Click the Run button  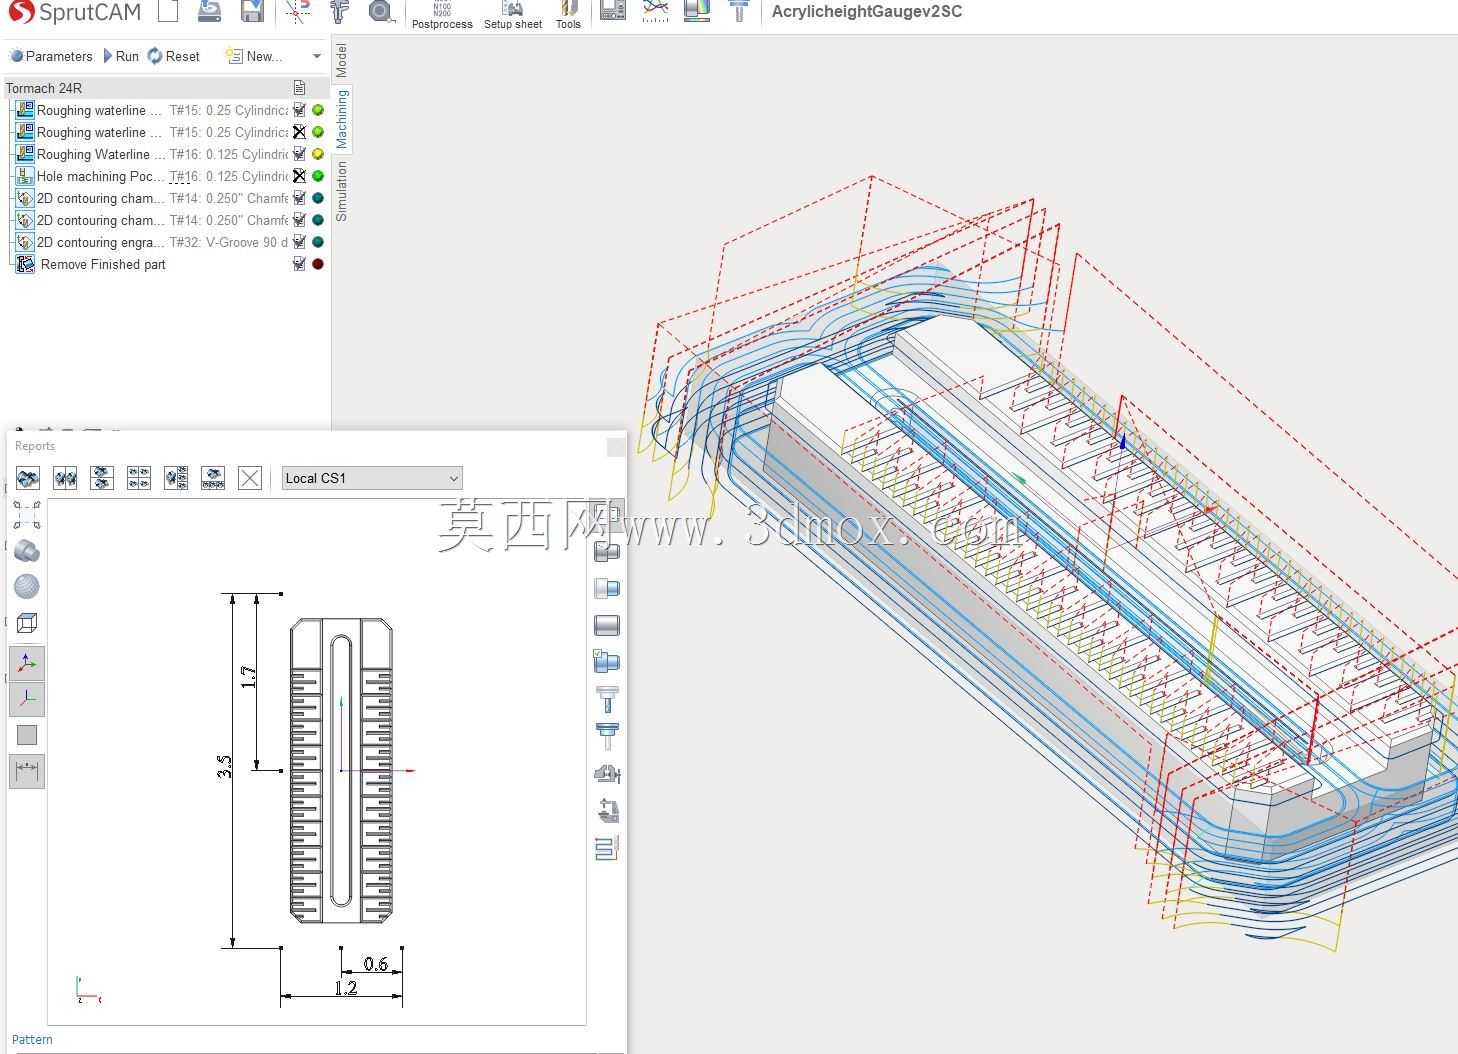[121, 56]
